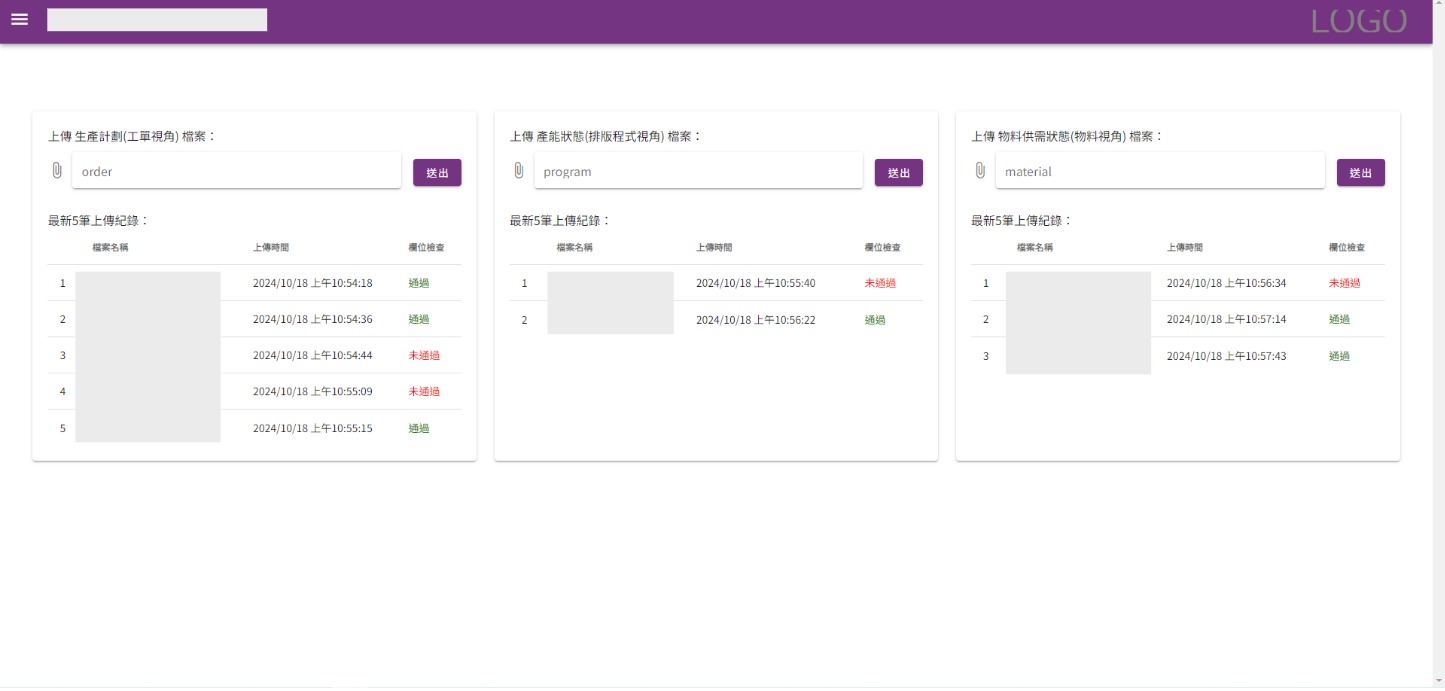Viewport: 1445px width, 691px height.
Task: Open the hamburger navigation menu
Action: click(x=19, y=20)
